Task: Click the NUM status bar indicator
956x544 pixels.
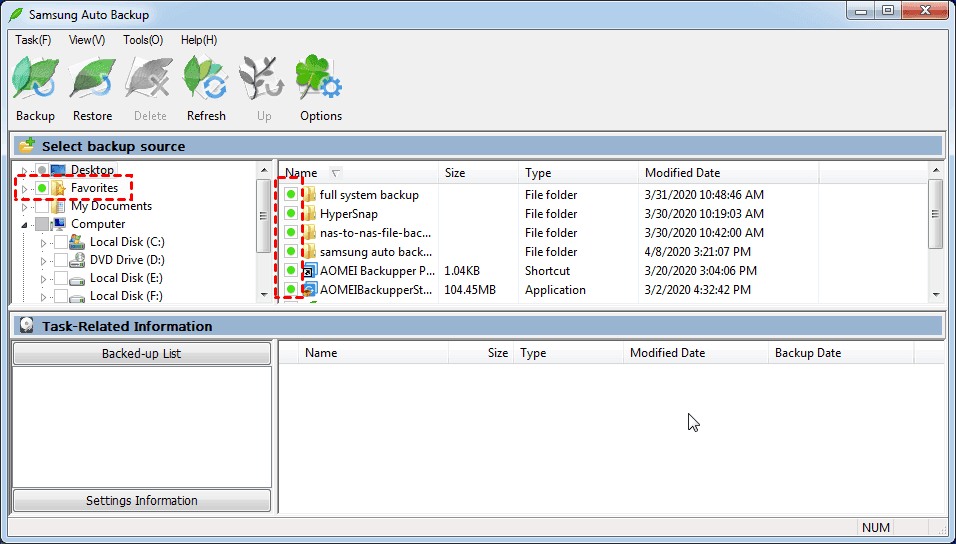Action: pyautogui.click(x=876, y=528)
